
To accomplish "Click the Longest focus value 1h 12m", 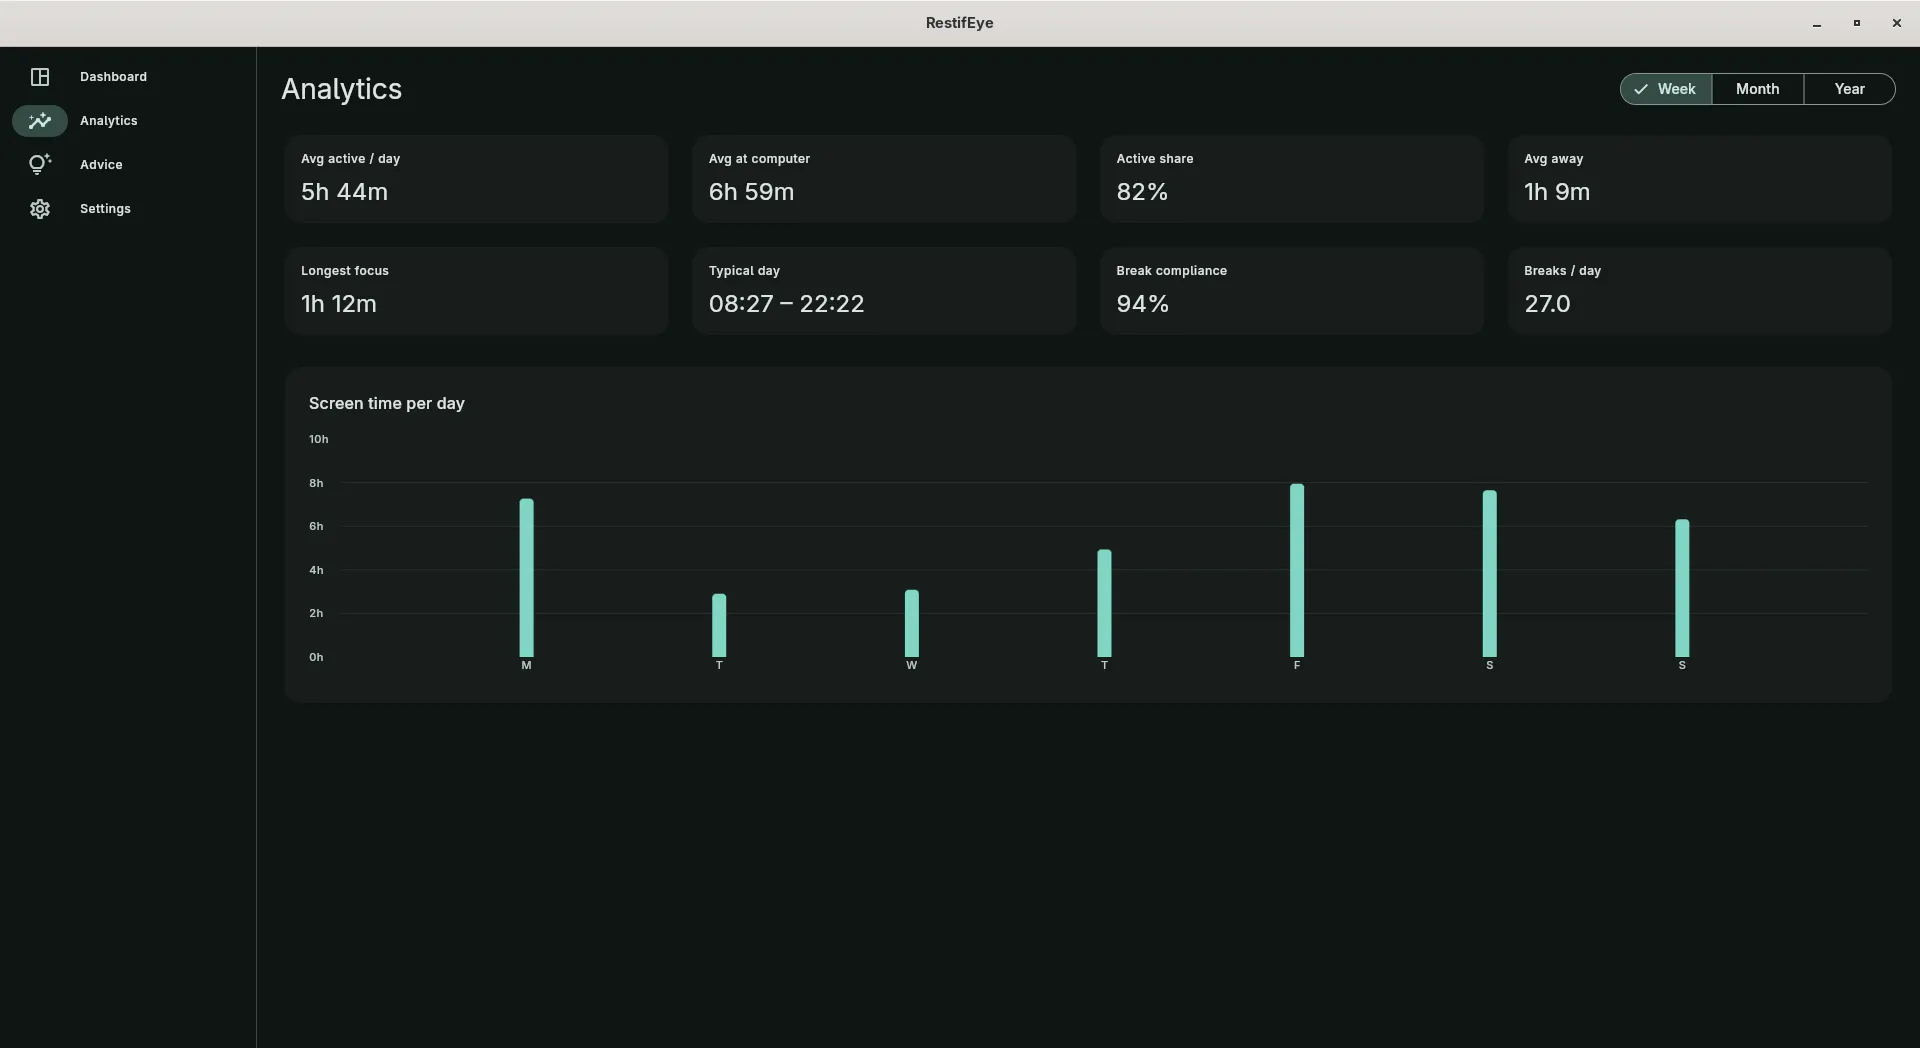I will tap(339, 304).
